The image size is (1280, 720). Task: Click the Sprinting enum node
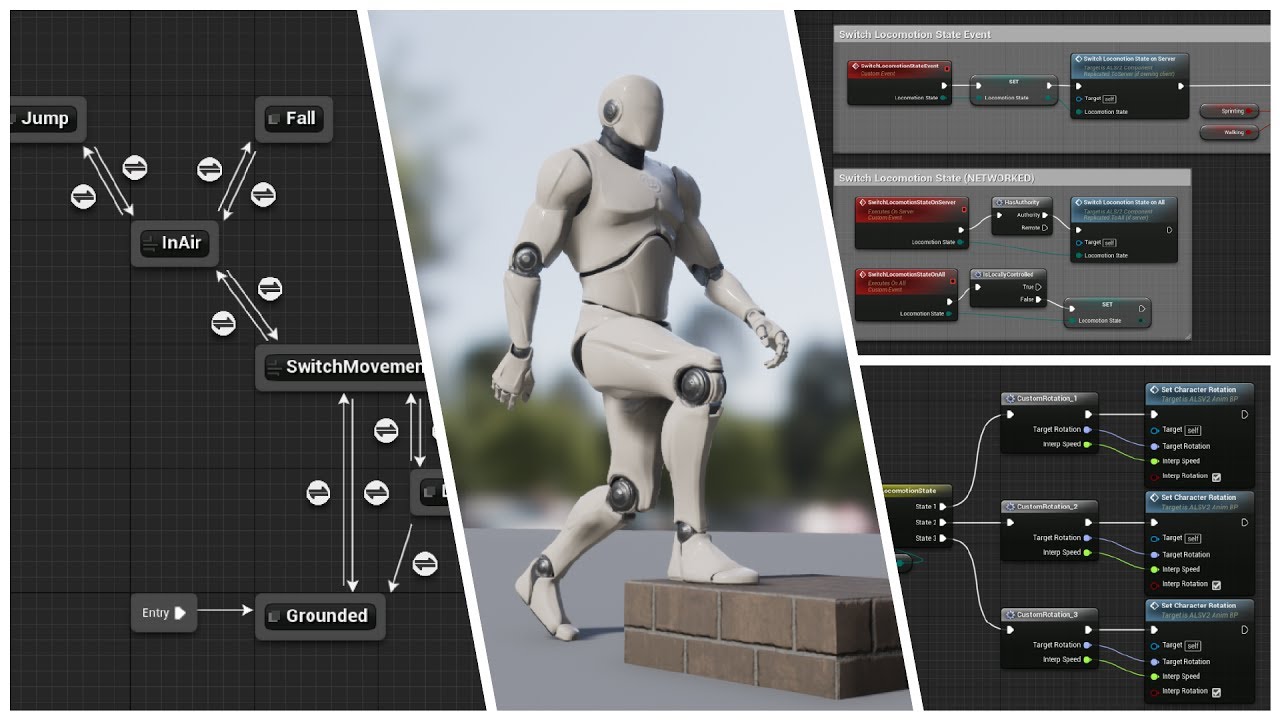(1229, 111)
